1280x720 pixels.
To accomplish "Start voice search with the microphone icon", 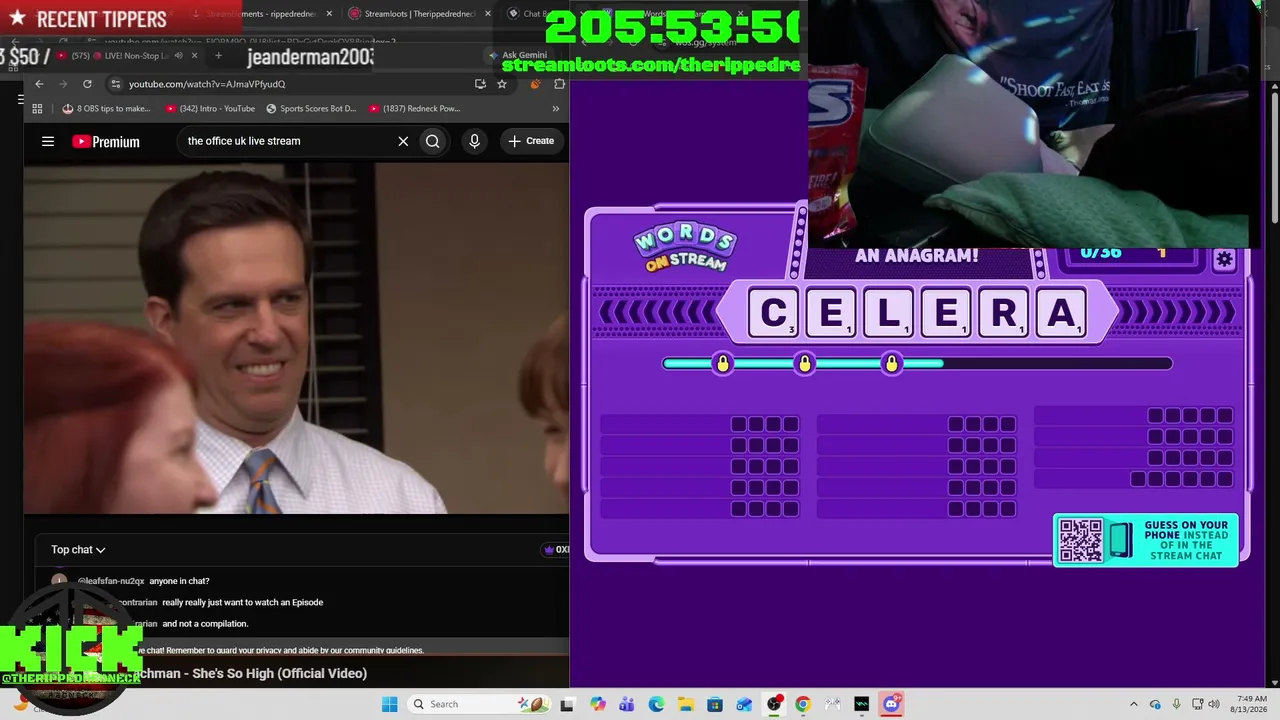I will click(475, 141).
